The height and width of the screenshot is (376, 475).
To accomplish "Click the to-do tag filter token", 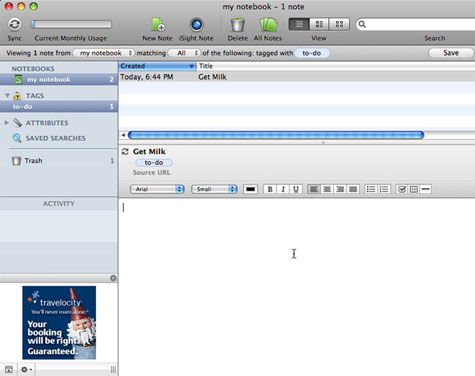I will tap(312, 53).
